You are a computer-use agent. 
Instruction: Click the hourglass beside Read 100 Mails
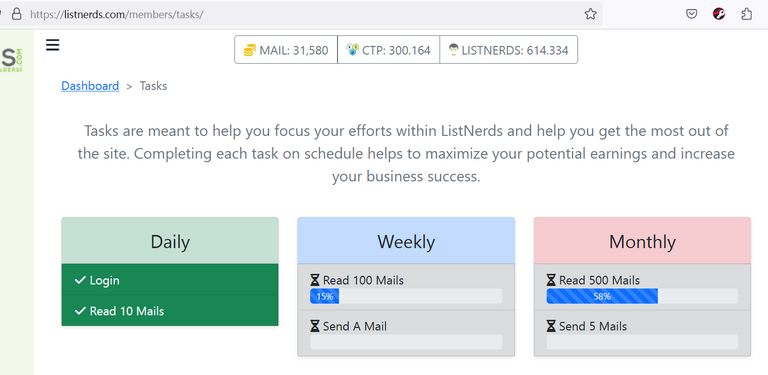pyautogui.click(x=315, y=281)
